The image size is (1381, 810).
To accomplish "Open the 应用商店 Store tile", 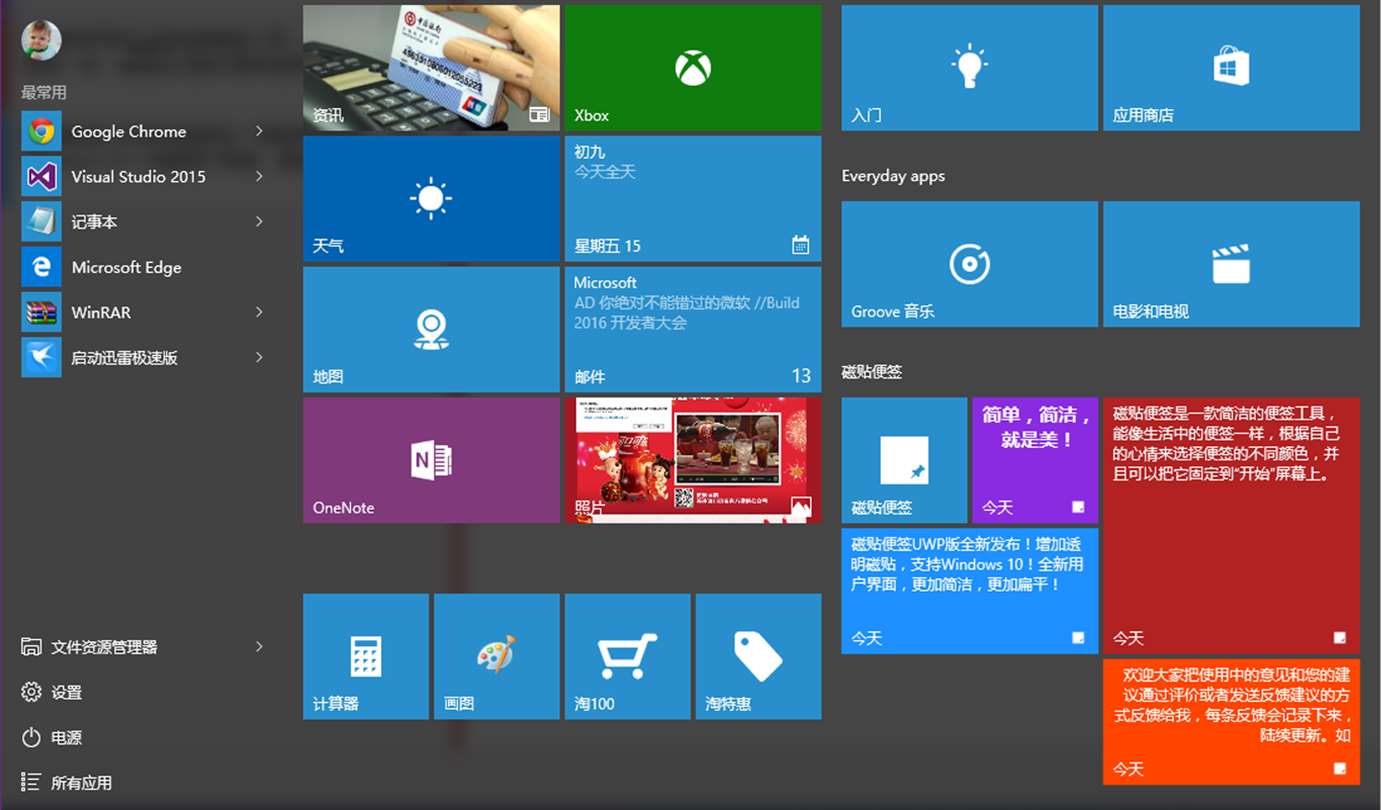I will point(1231,68).
